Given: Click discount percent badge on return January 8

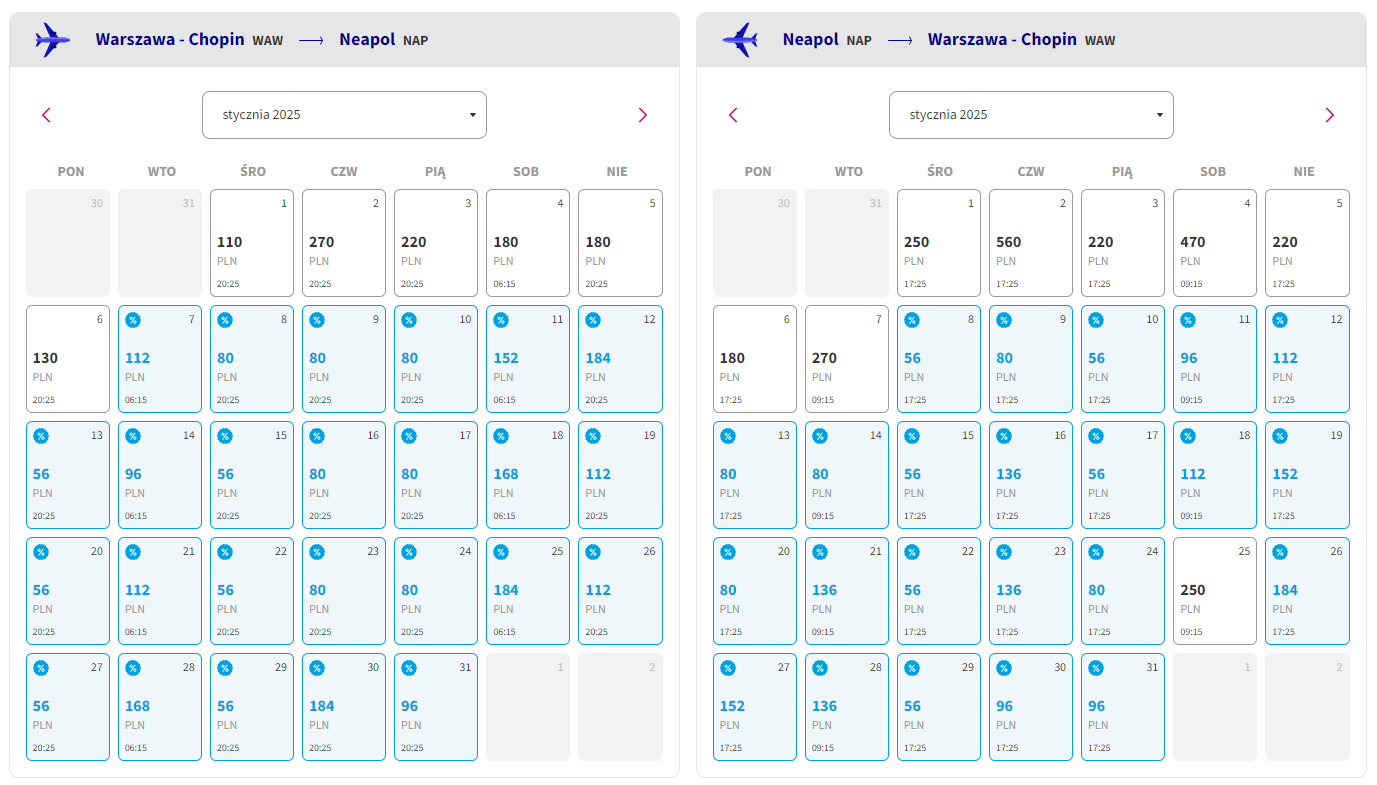Looking at the screenshot, I should [x=912, y=320].
